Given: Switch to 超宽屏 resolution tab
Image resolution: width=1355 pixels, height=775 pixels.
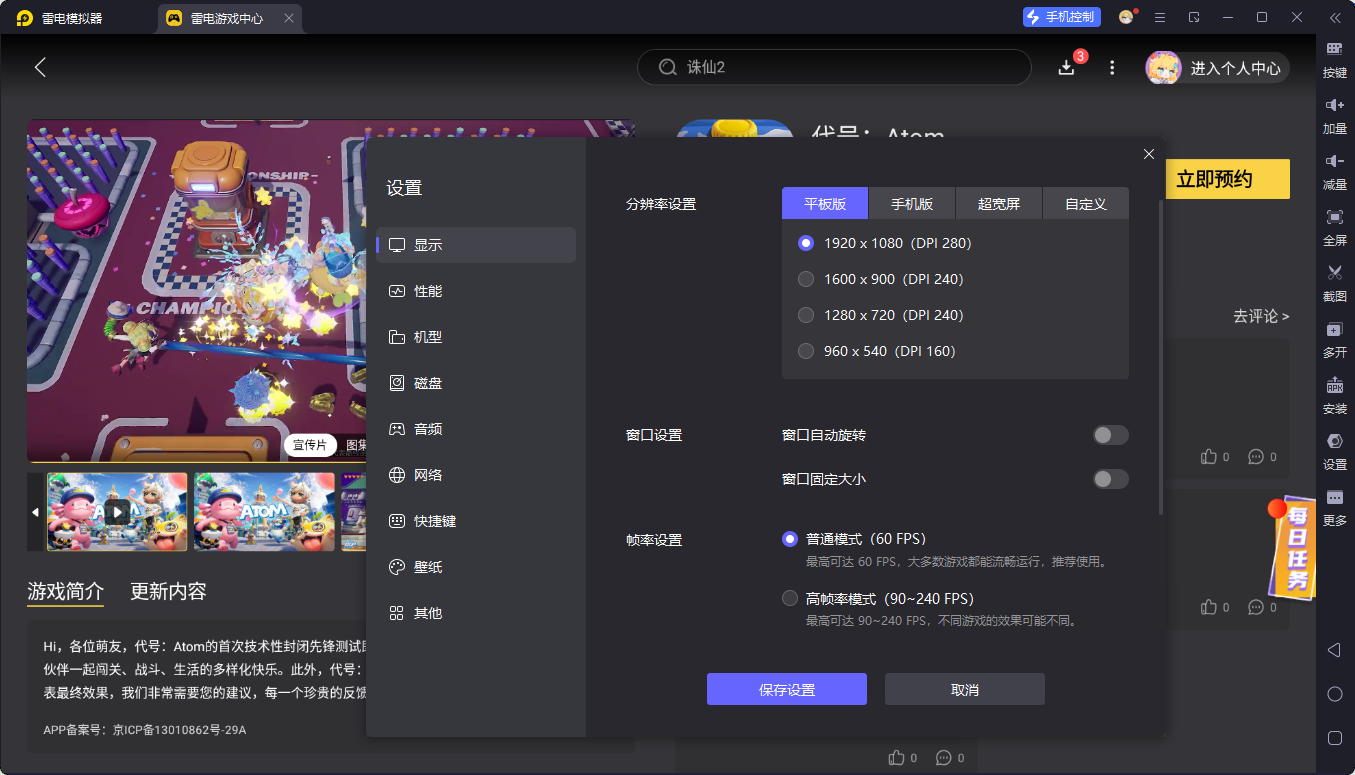Looking at the screenshot, I should pyautogui.click(x=999, y=203).
